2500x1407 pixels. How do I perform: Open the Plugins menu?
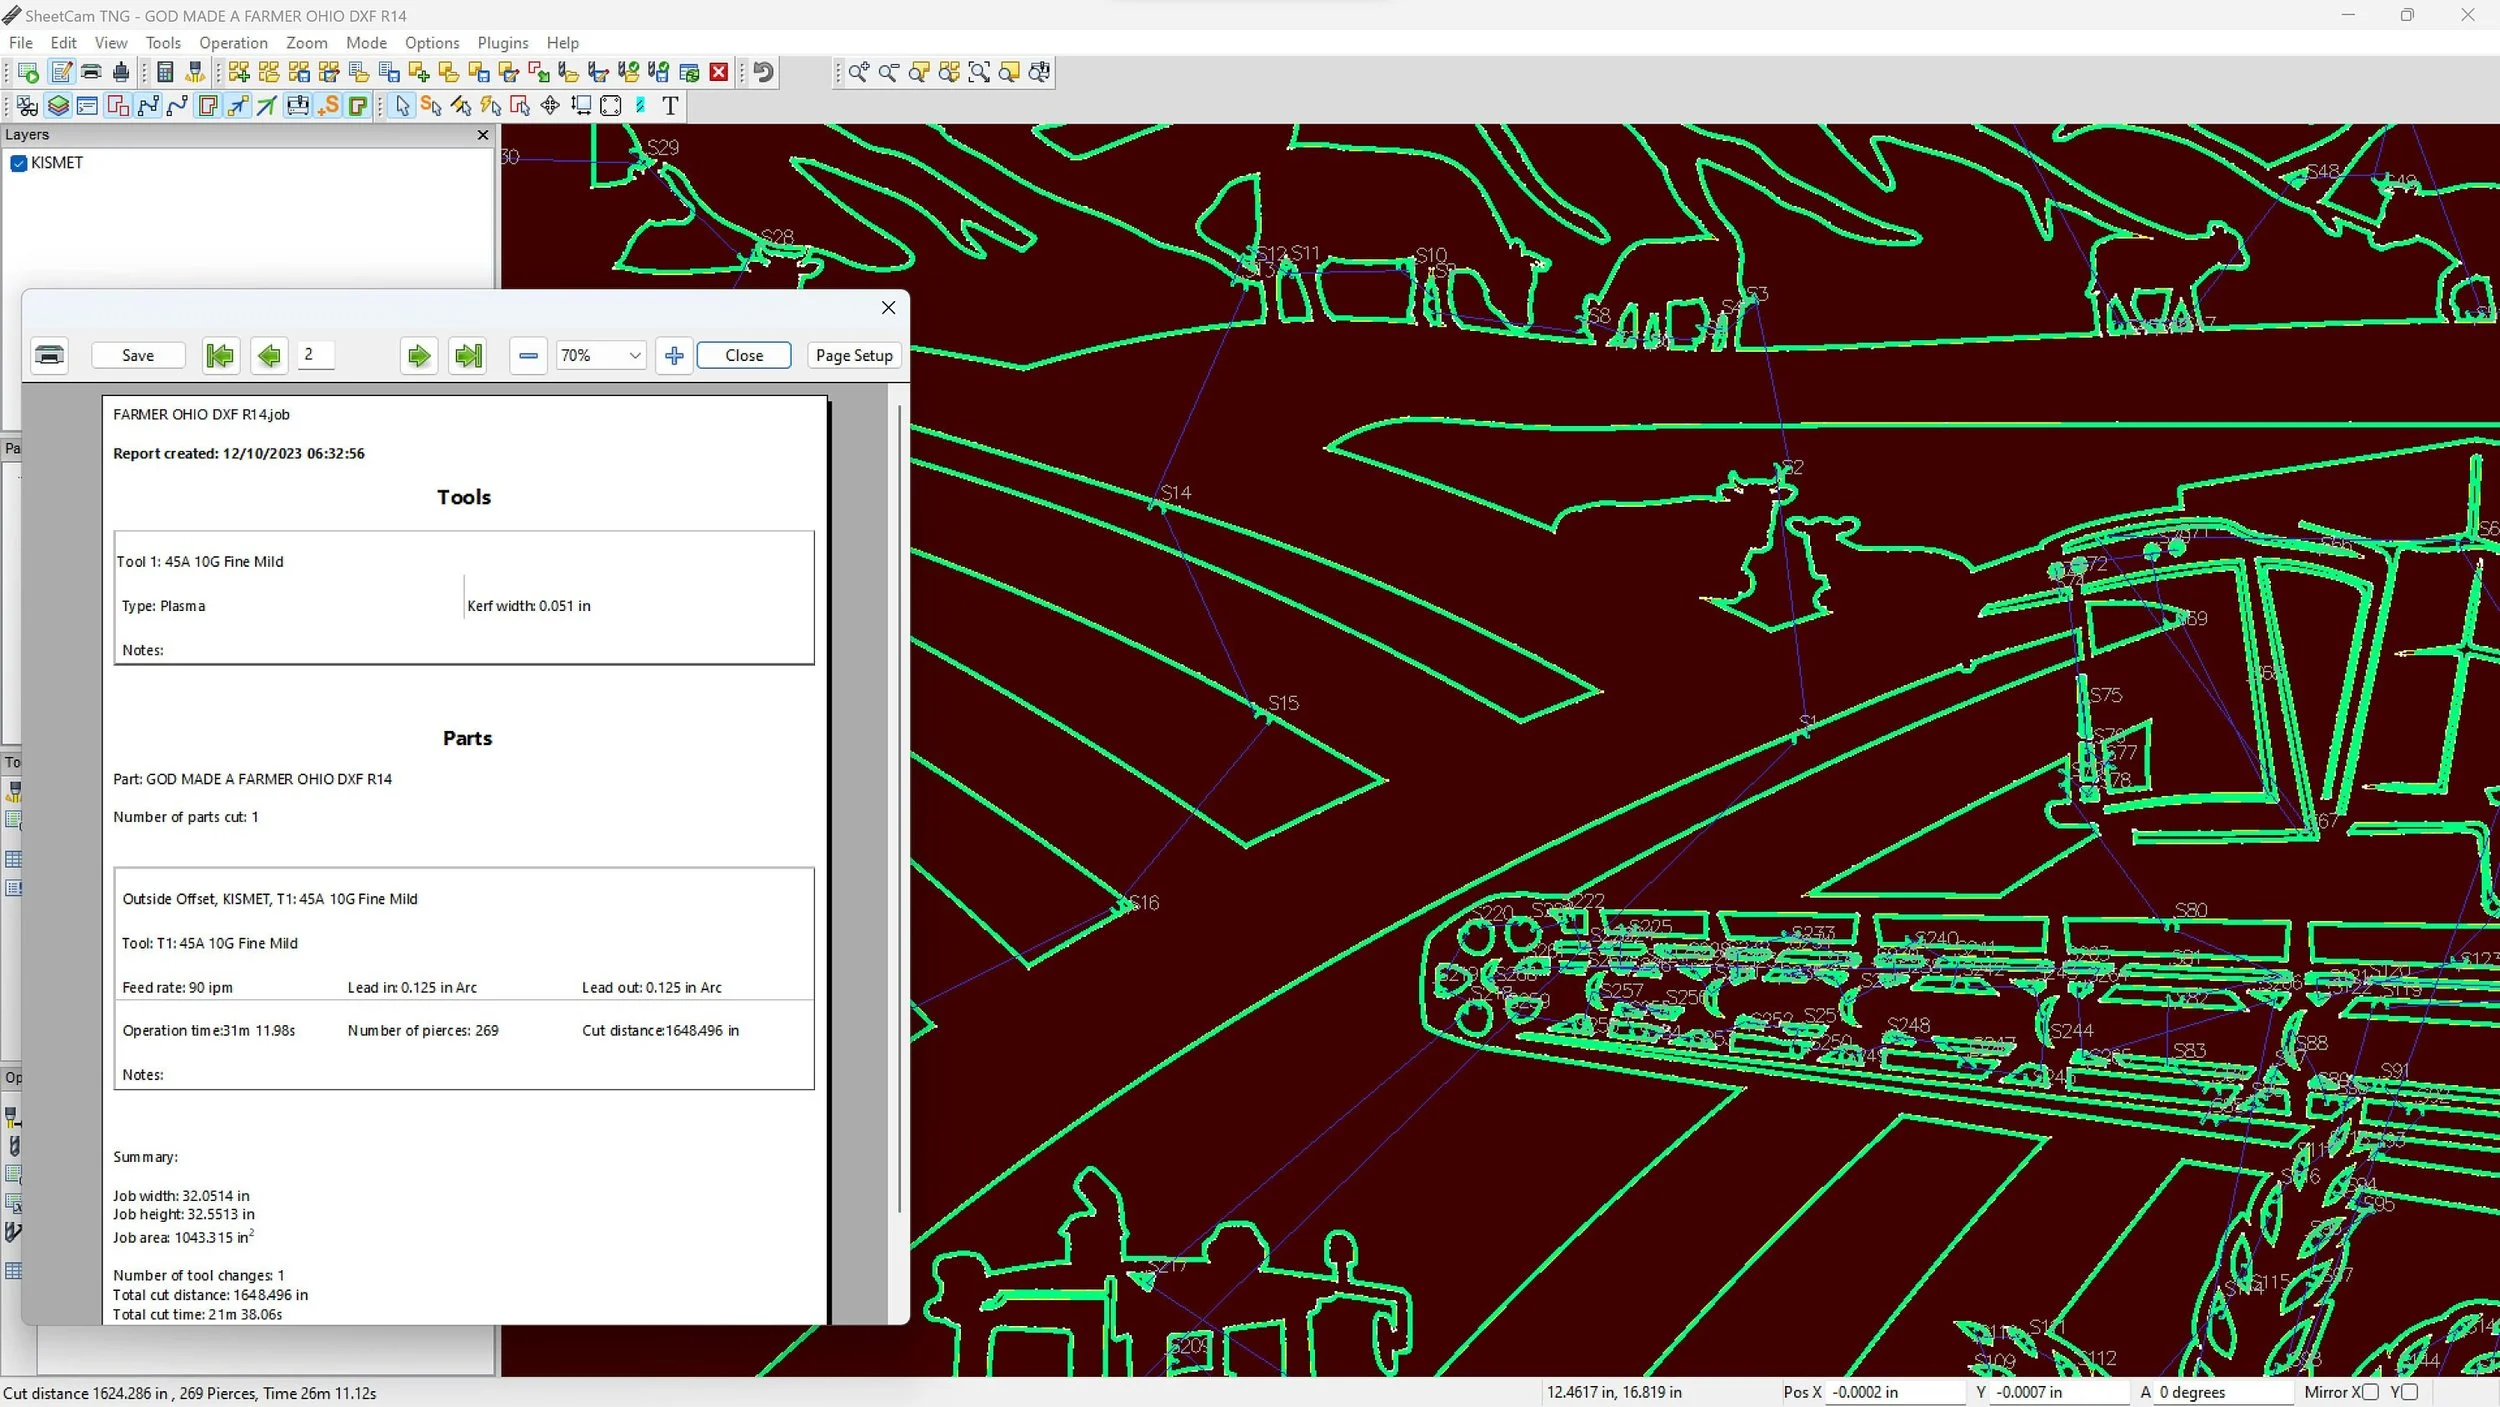pos(502,43)
